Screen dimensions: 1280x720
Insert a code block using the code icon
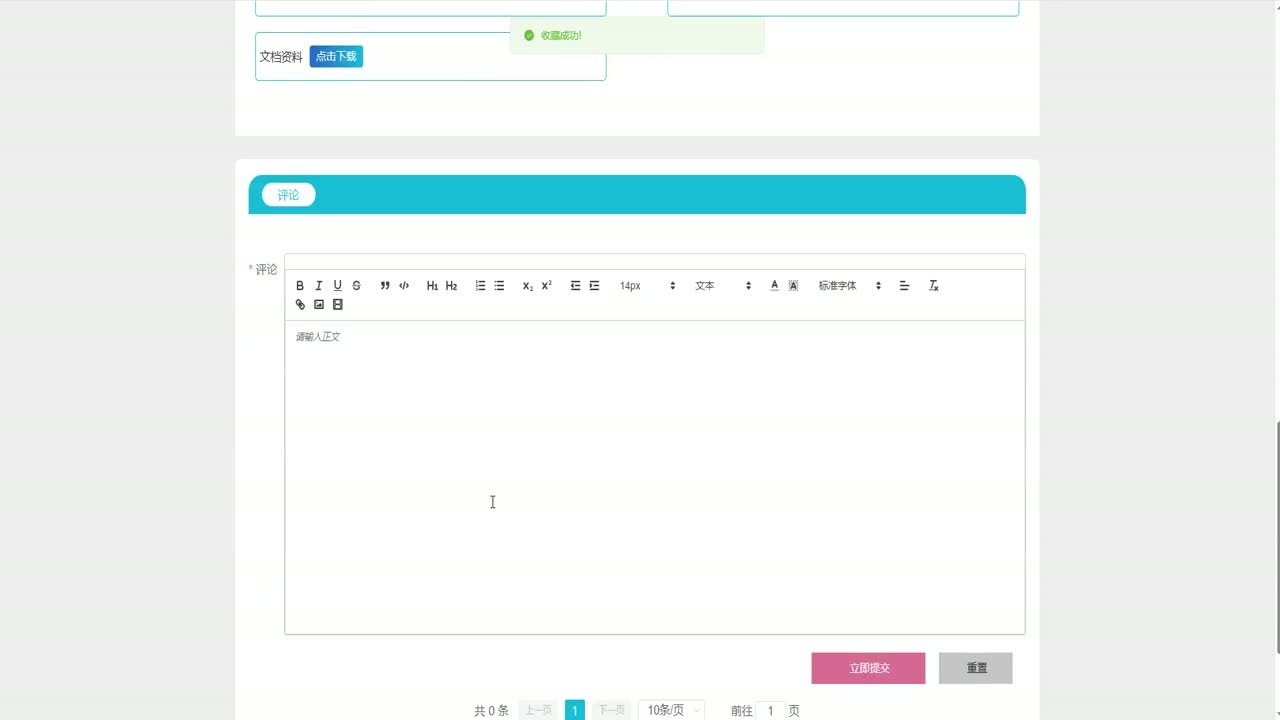click(x=404, y=286)
